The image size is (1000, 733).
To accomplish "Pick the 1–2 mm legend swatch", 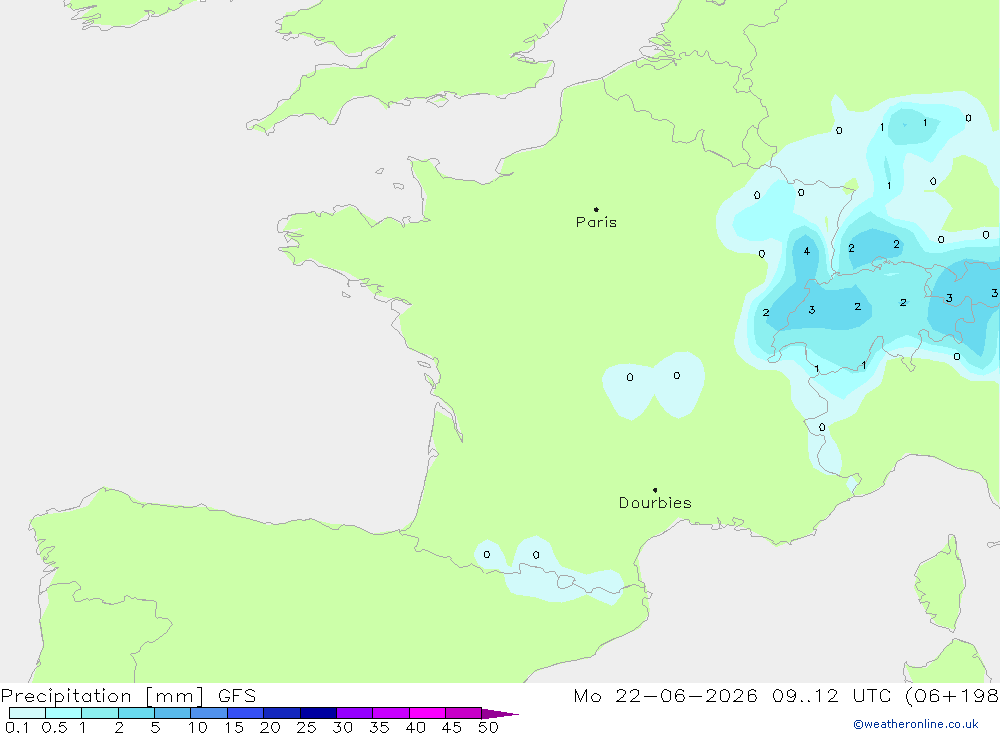I will point(99,713).
